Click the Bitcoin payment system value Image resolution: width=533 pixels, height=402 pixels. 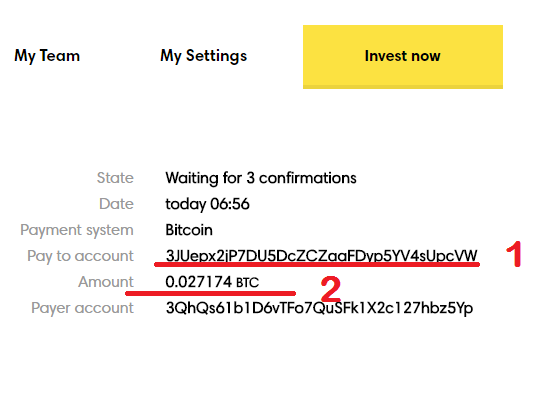[189, 230]
